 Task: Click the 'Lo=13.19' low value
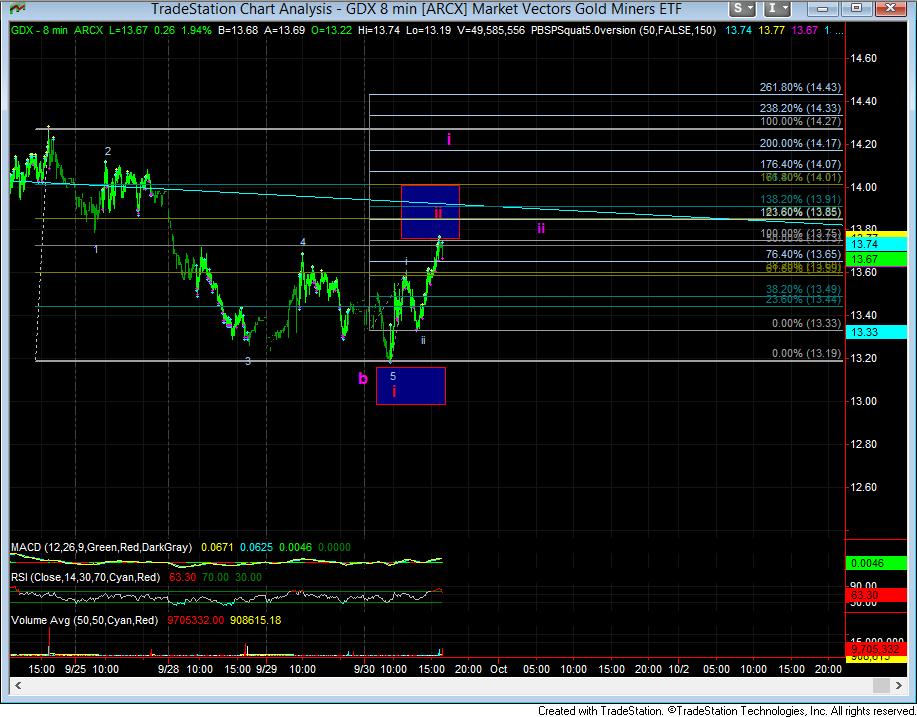(429, 30)
